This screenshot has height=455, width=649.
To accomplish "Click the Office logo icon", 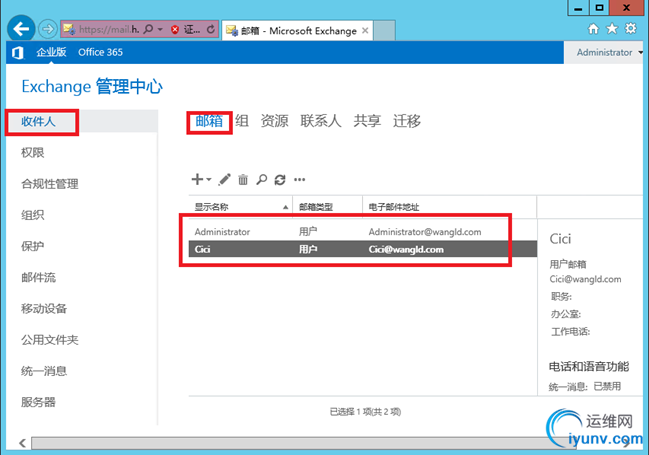I will tap(18, 53).
